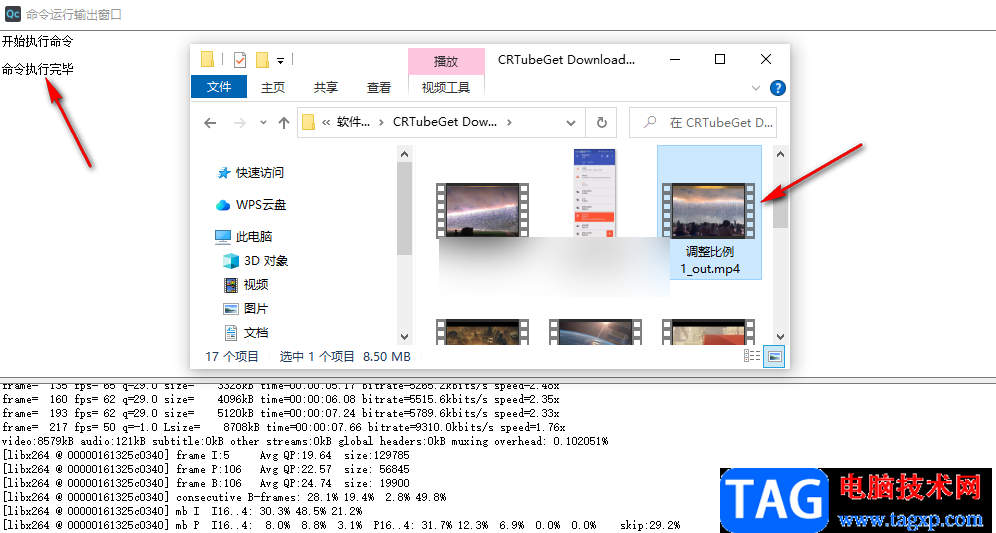Click the Explorer forward arrow
The width and height of the screenshot is (996, 533).
pos(240,123)
